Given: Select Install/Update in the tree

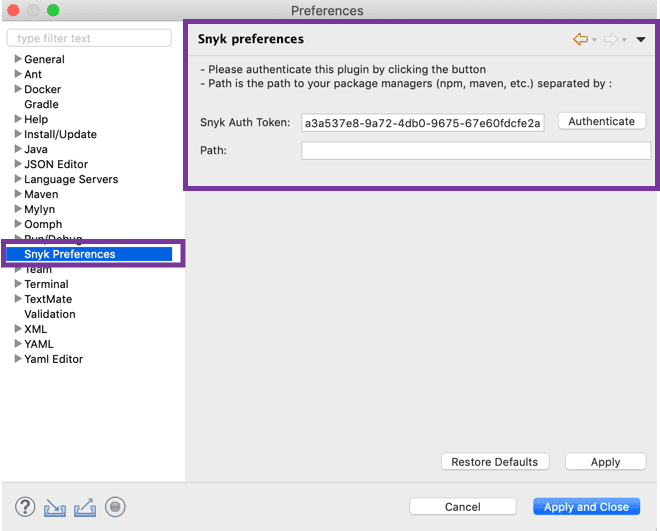Looking at the screenshot, I should (60, 134).
